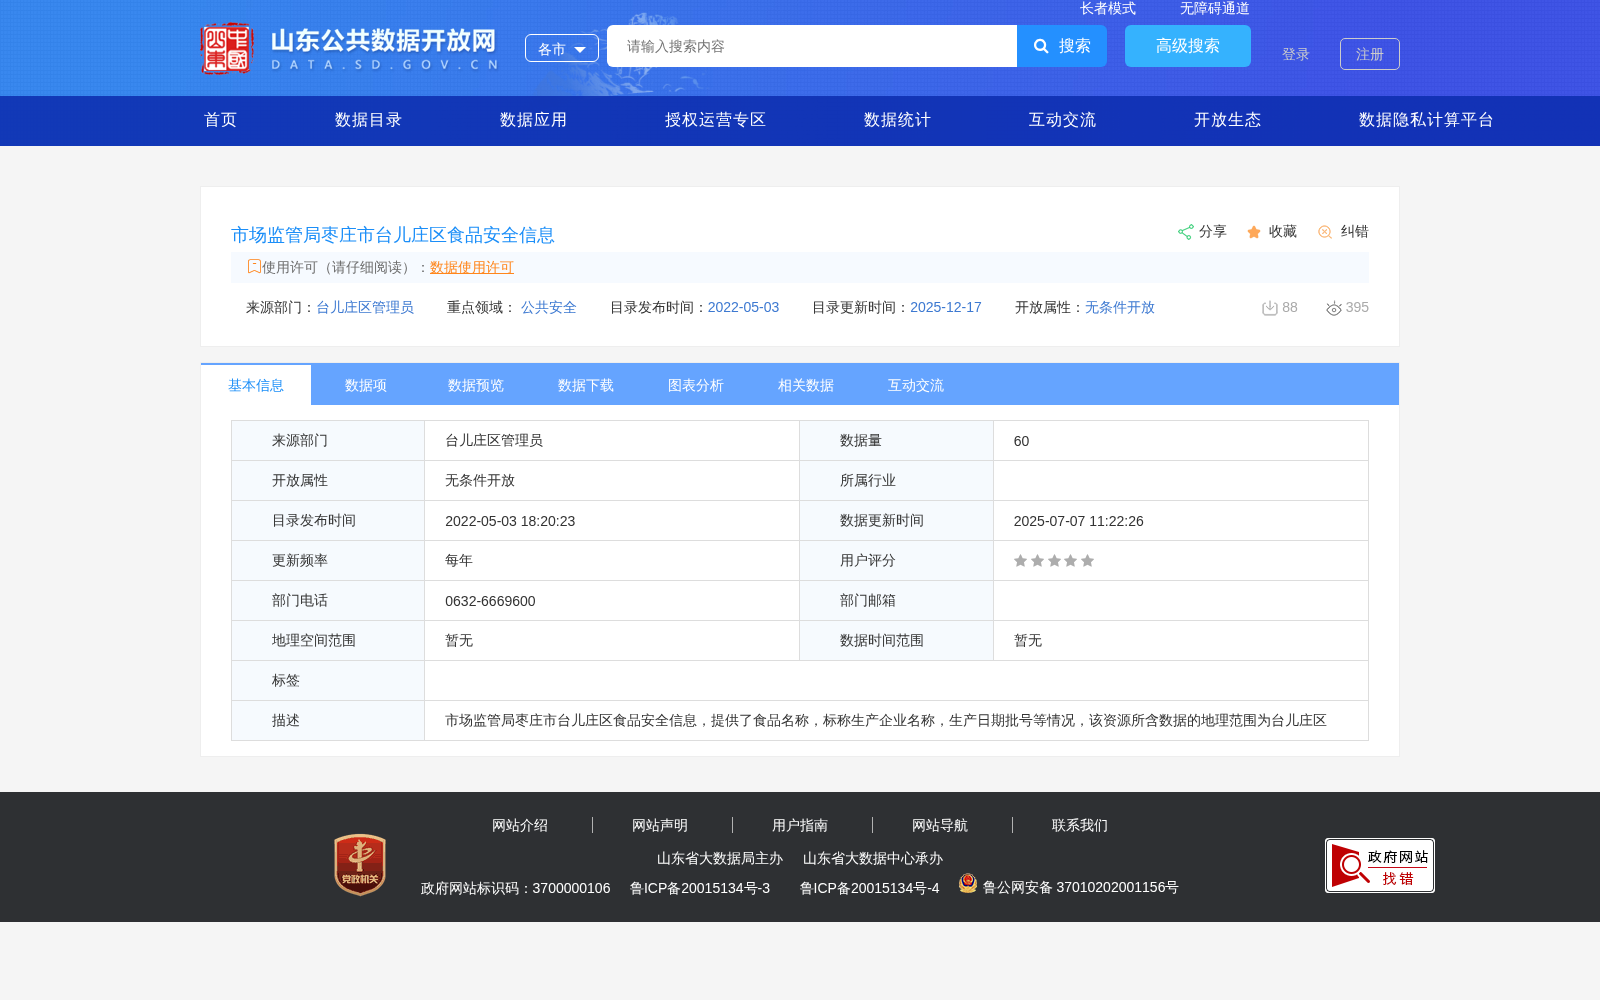The height and width of the screenshot is (1000, 1600).
Task: Click the share icon
Action: pos(1185,232)
